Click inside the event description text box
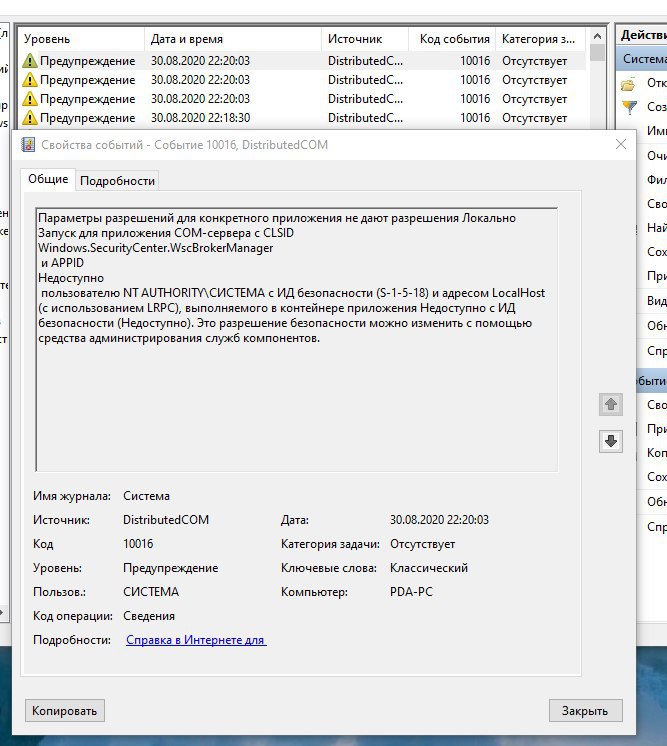Viewport: 667px width, 746px height. [297, 339]
